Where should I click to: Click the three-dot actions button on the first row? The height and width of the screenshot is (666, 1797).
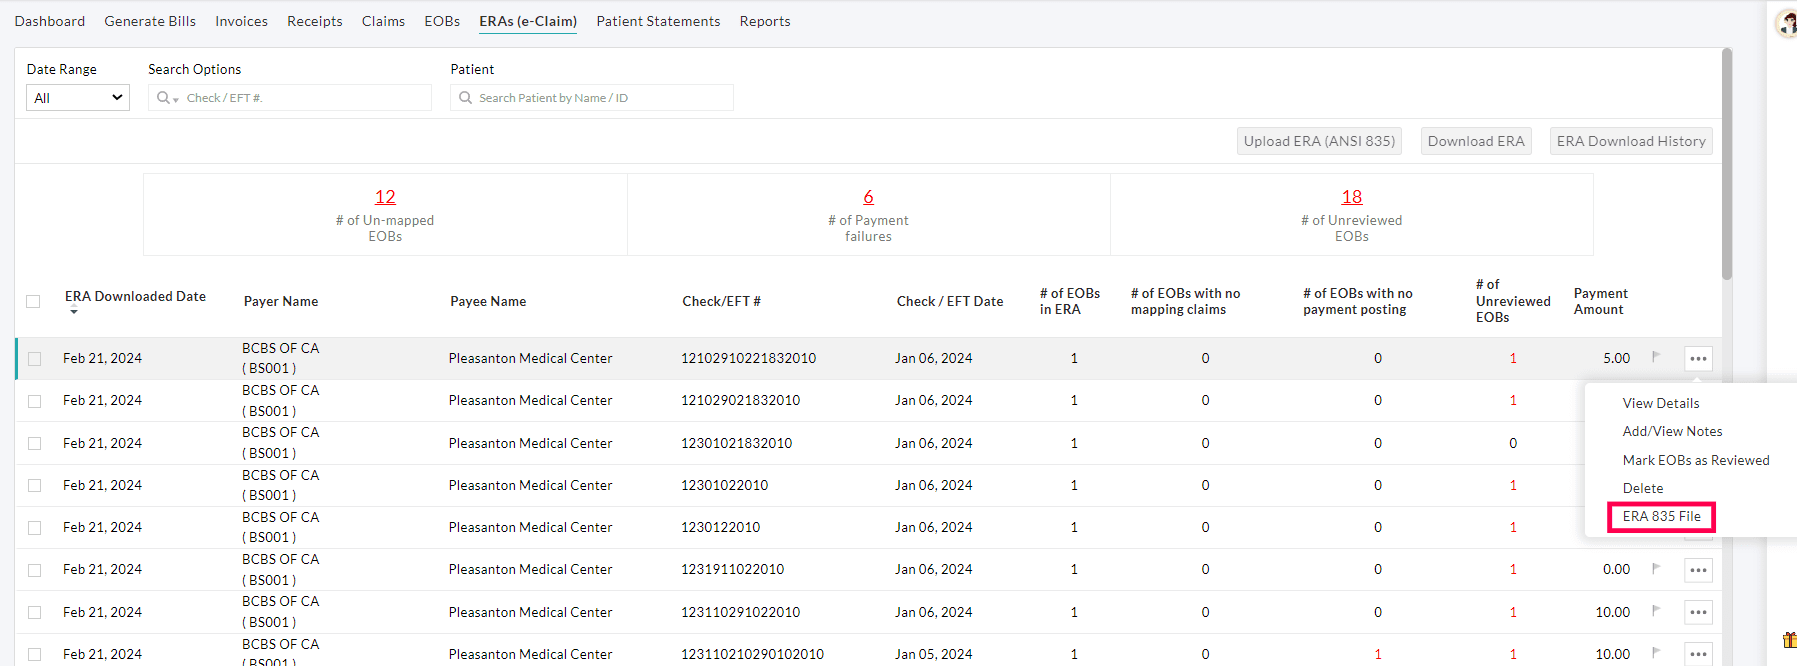point(1698,358)
